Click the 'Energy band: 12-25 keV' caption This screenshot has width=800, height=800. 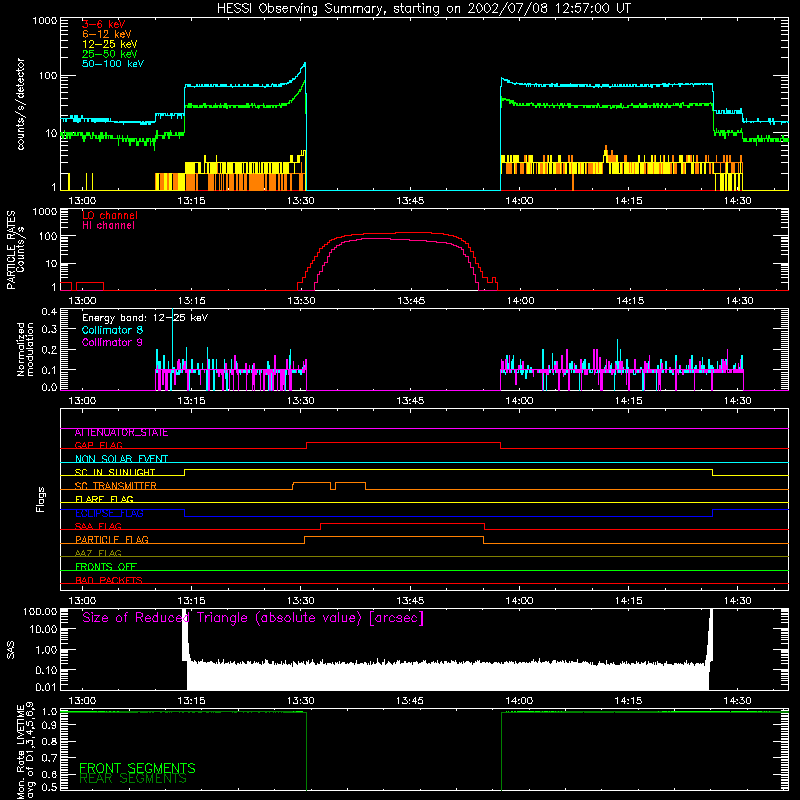click(x=145, y=318)
